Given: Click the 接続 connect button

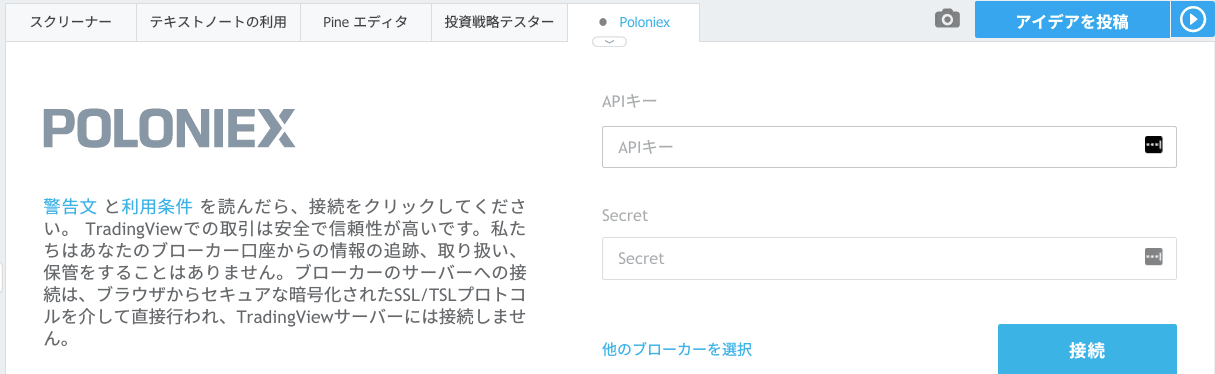Looking at the screenshot, I should click(x=1087, y=349).
